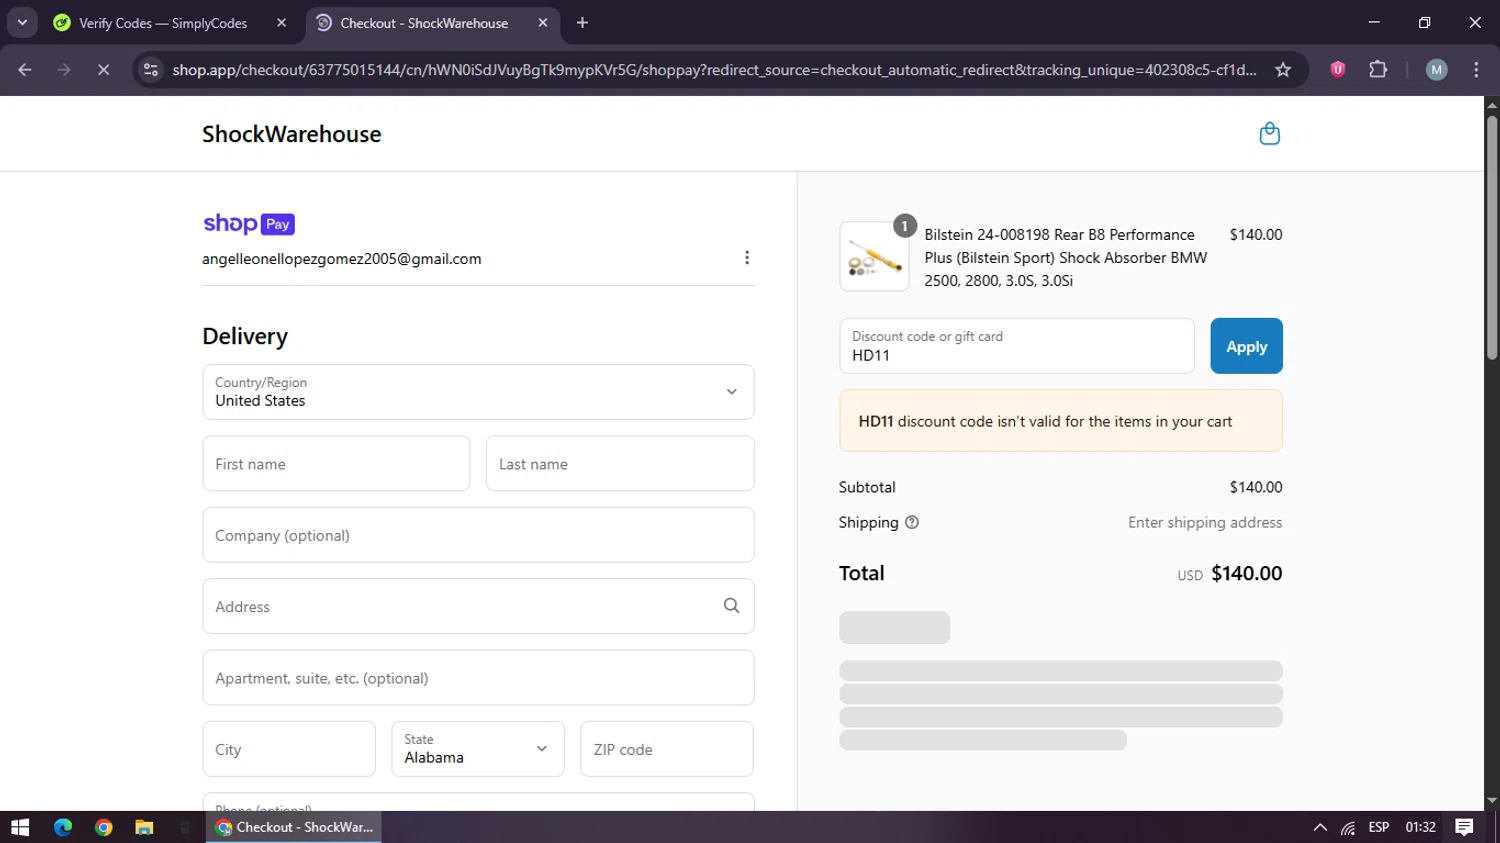Bookmark this page with the star icon
The height and width of the screenshot is (843, 1500).
point(1283,70)
